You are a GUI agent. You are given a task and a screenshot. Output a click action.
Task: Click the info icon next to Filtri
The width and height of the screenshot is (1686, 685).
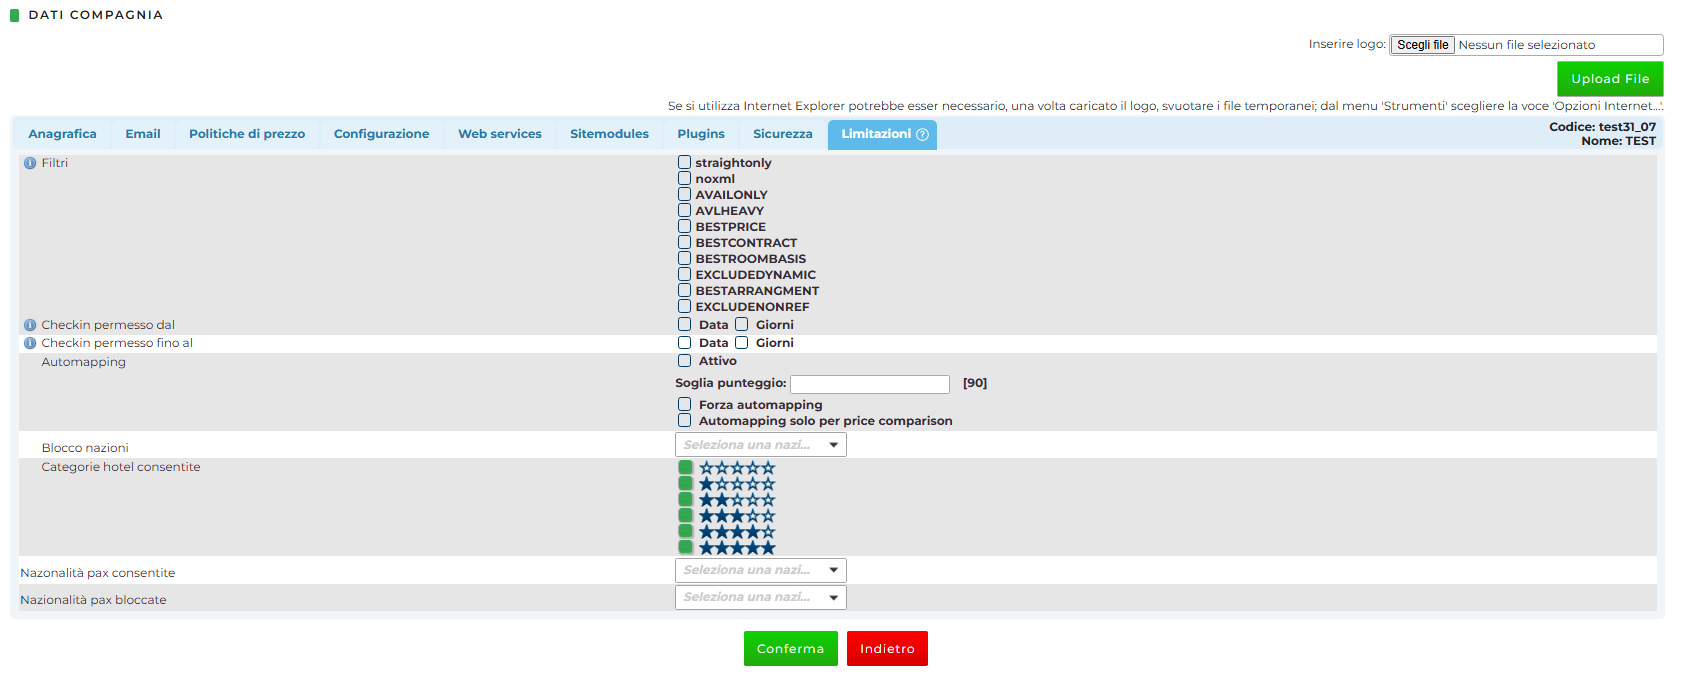tap(30, 163)
